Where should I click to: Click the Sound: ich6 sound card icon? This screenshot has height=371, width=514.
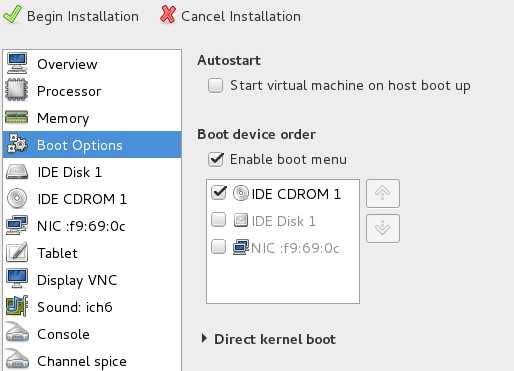[x=17, y=306]
